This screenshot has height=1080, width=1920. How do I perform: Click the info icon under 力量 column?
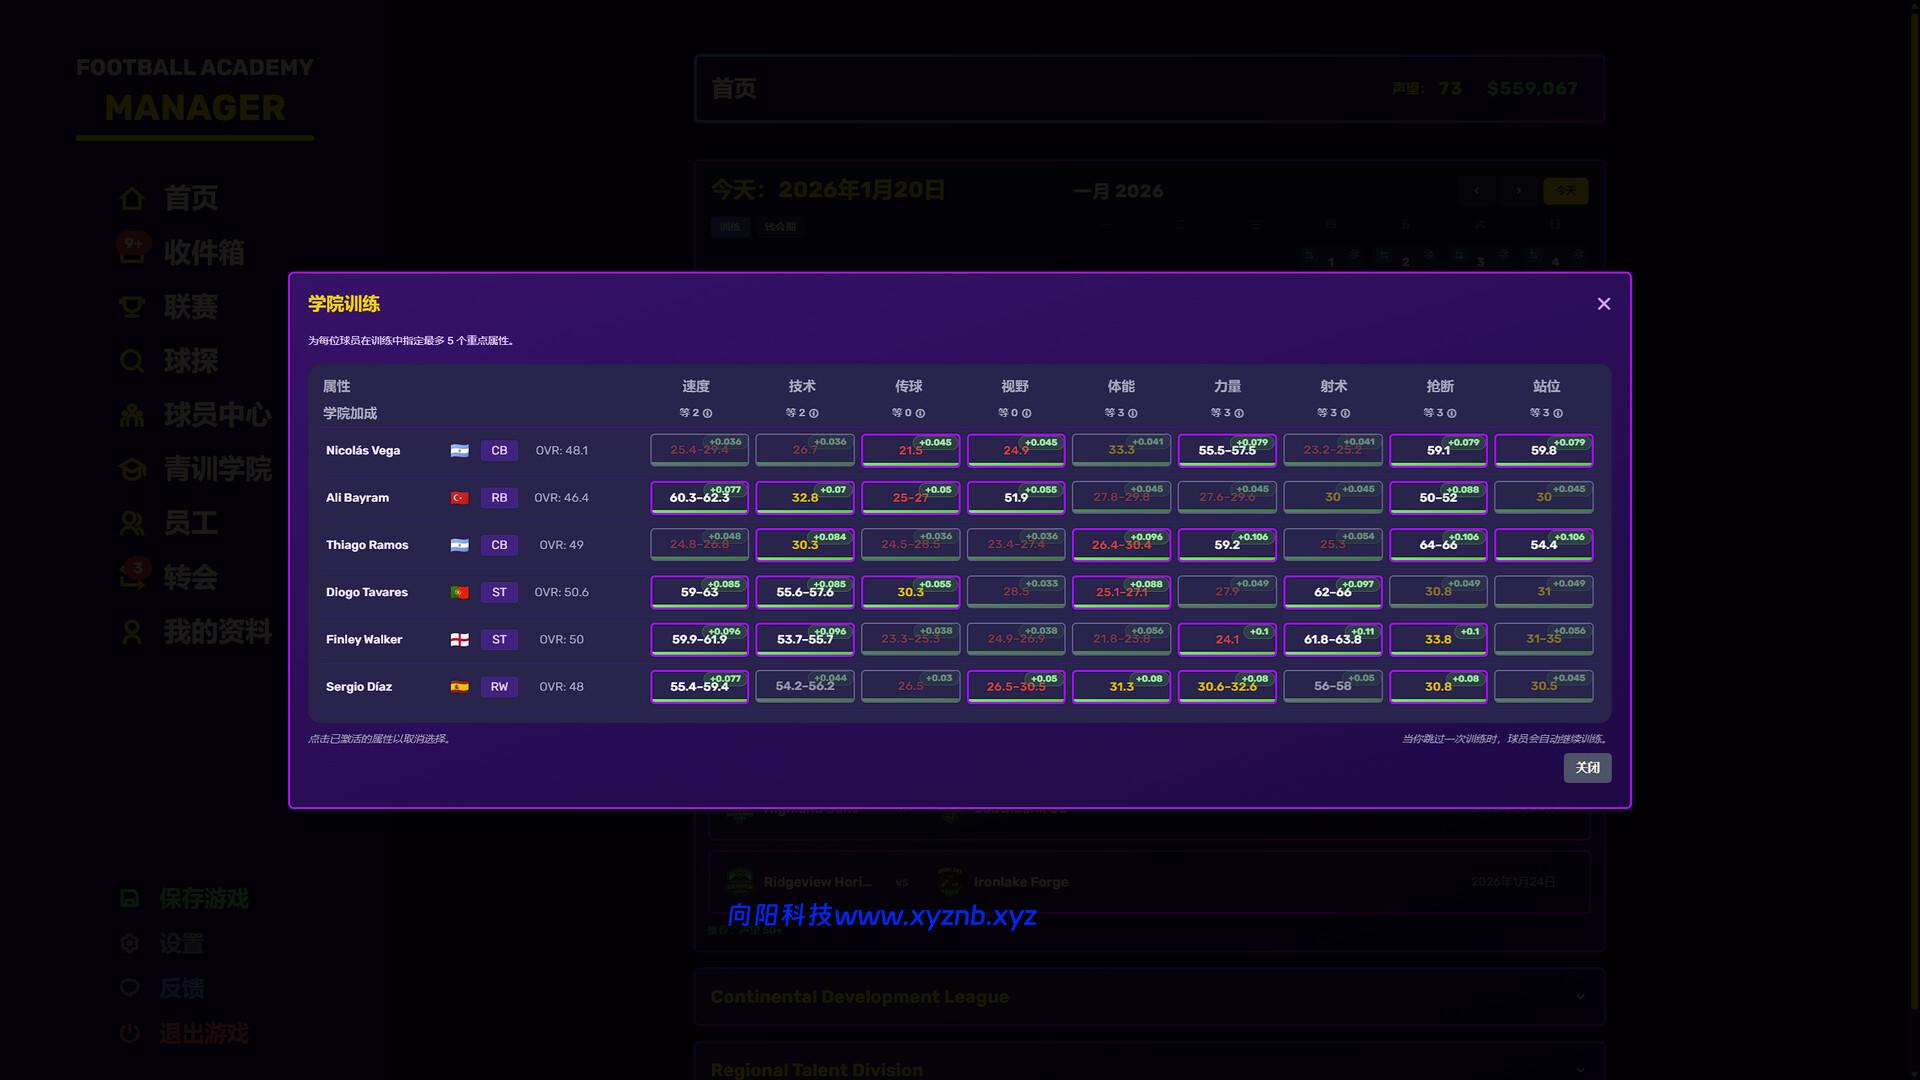click(x=1239, y=413)
